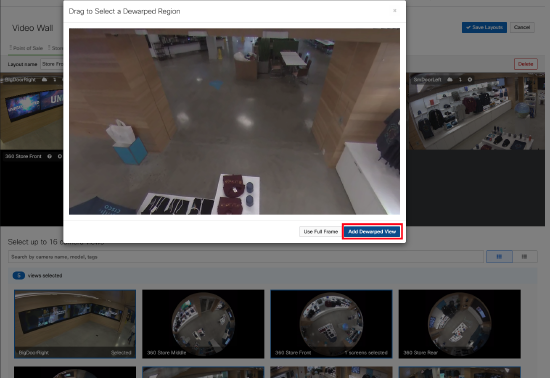Close the Dewarped Region dialog

395,11
